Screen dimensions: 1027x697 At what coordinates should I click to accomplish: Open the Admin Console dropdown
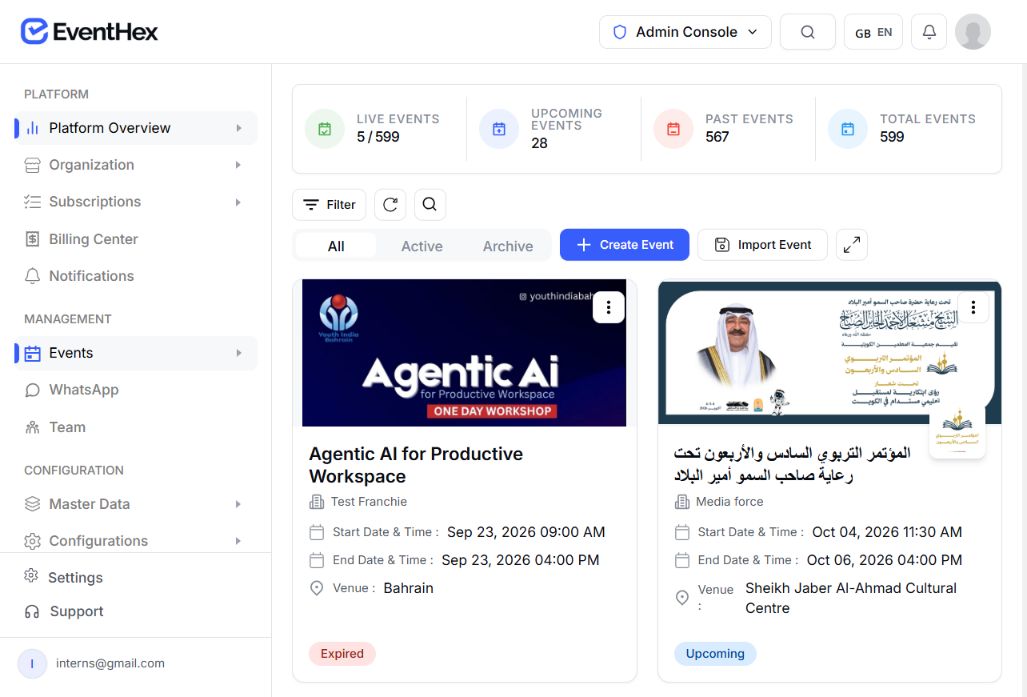click(x=685, y=32)
